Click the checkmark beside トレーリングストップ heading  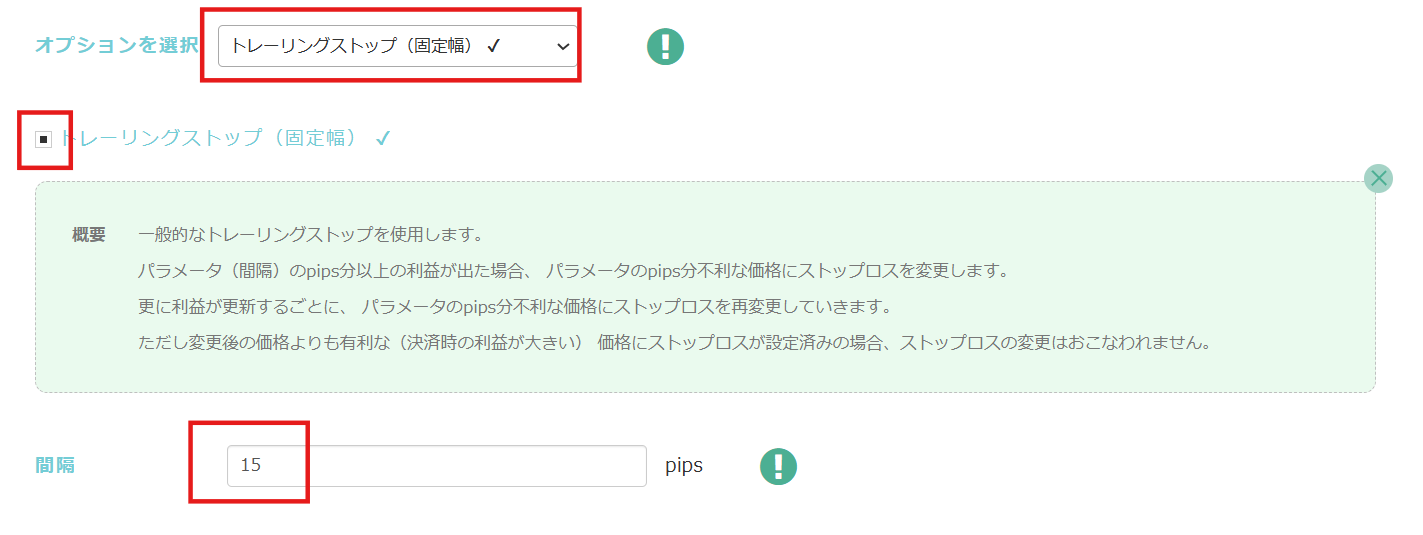click(x=383, y=139)
